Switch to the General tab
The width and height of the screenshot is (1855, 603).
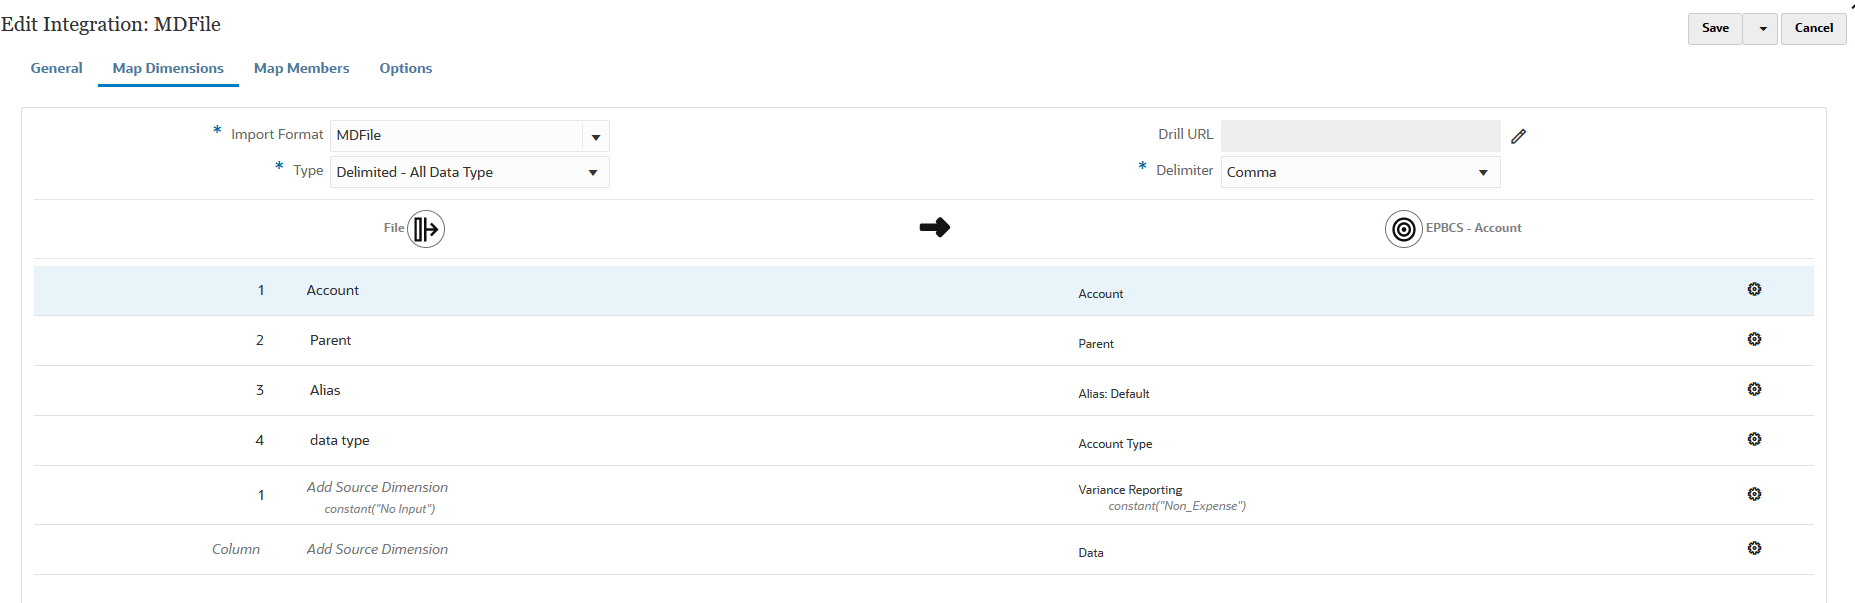coord(56,68)
